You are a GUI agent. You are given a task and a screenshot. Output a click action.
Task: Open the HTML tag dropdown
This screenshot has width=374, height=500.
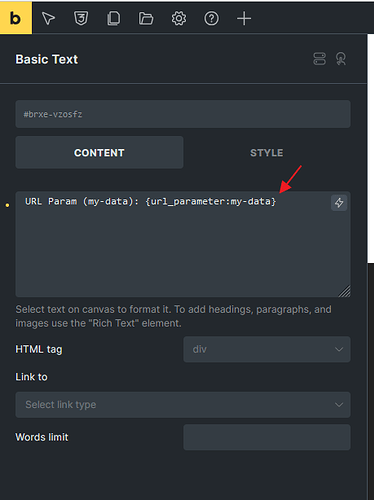click(x=267, y=349)
